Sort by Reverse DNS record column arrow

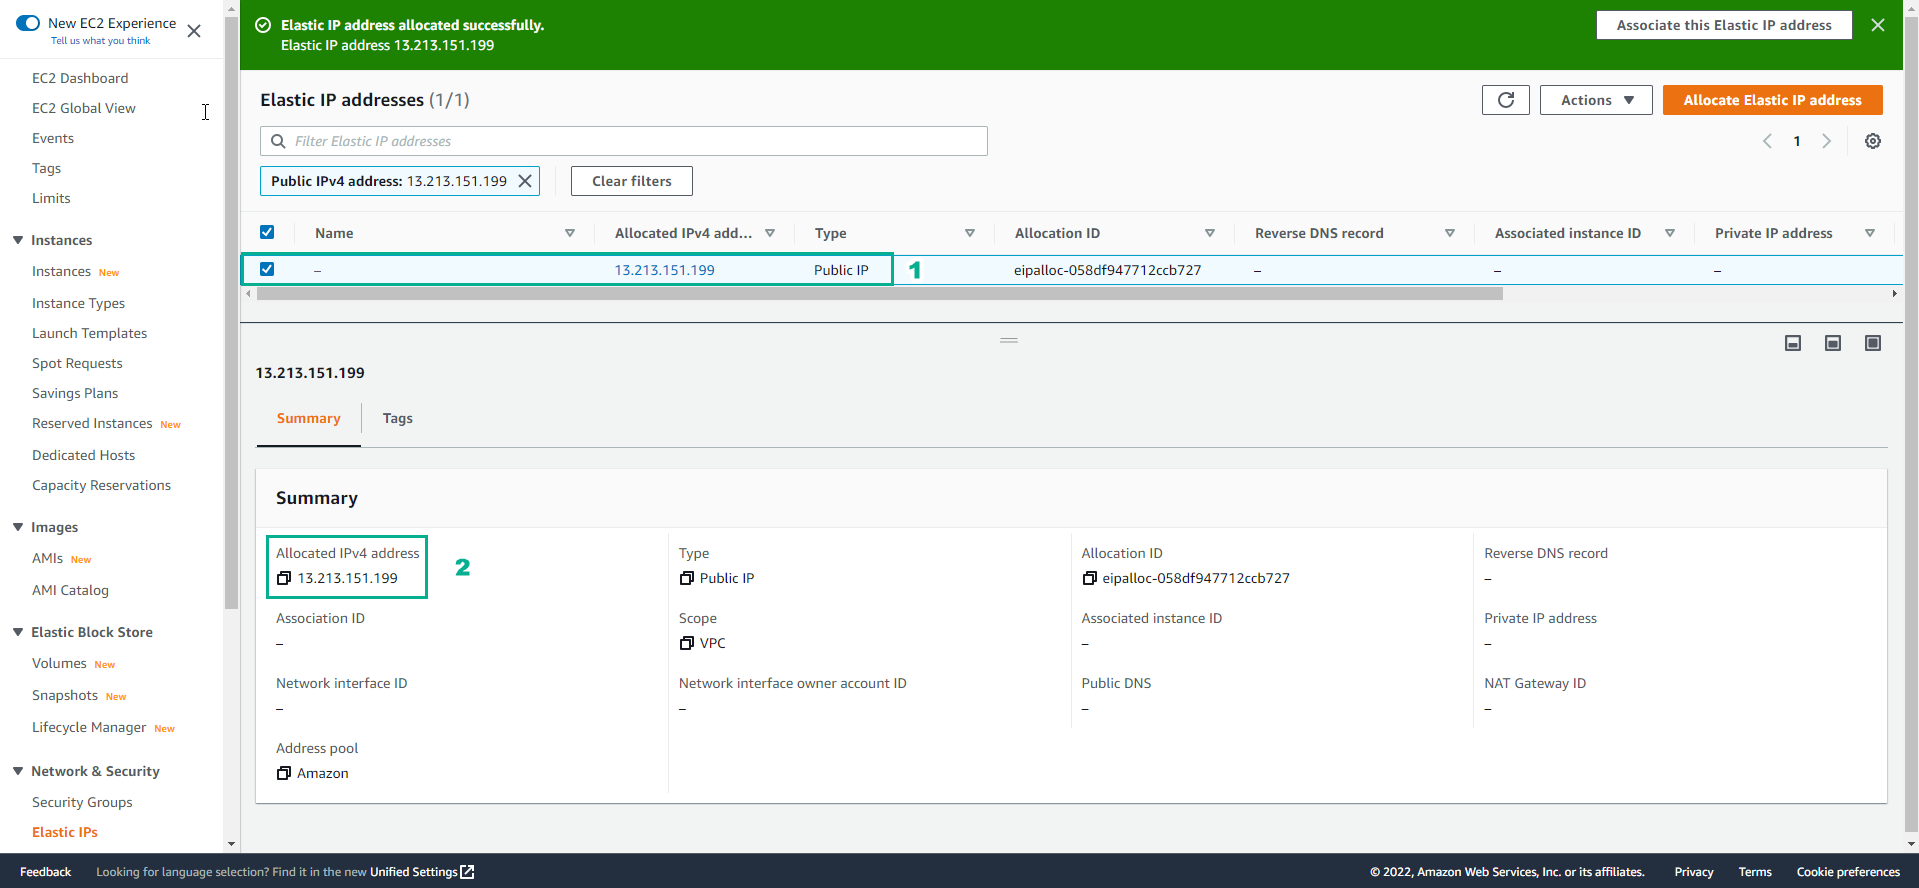[1450, 233]
